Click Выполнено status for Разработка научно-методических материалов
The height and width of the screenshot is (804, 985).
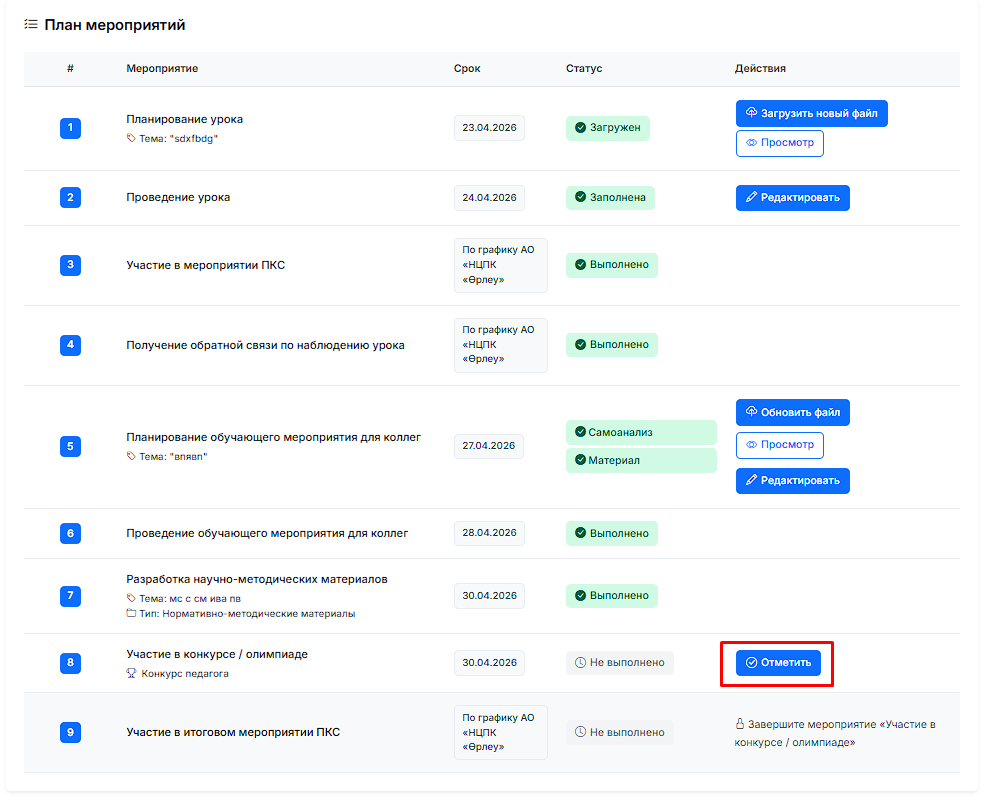(x=612, y=595)
